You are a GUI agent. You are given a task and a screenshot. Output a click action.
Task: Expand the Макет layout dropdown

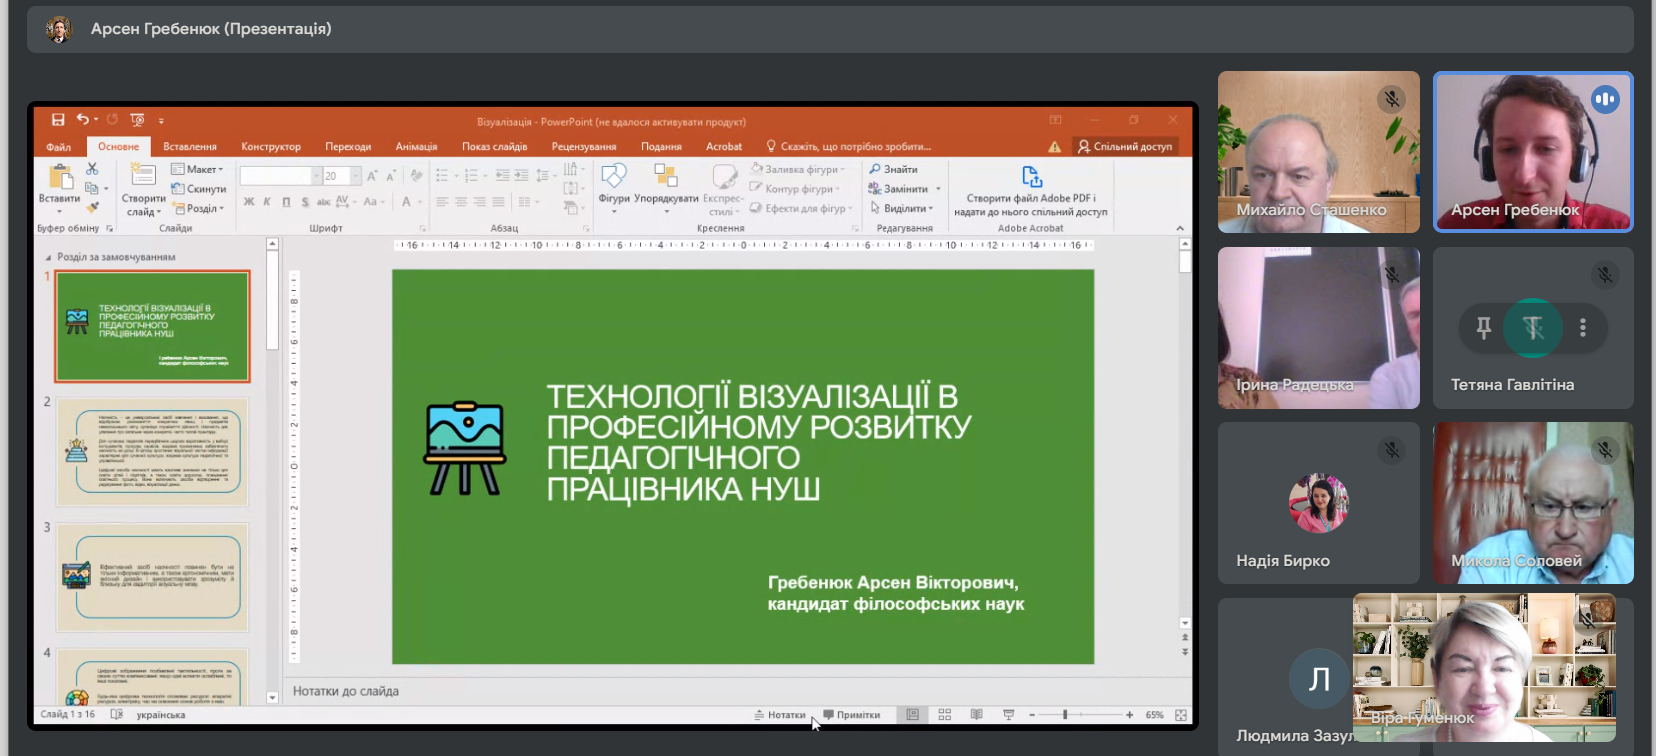(197, 169)
